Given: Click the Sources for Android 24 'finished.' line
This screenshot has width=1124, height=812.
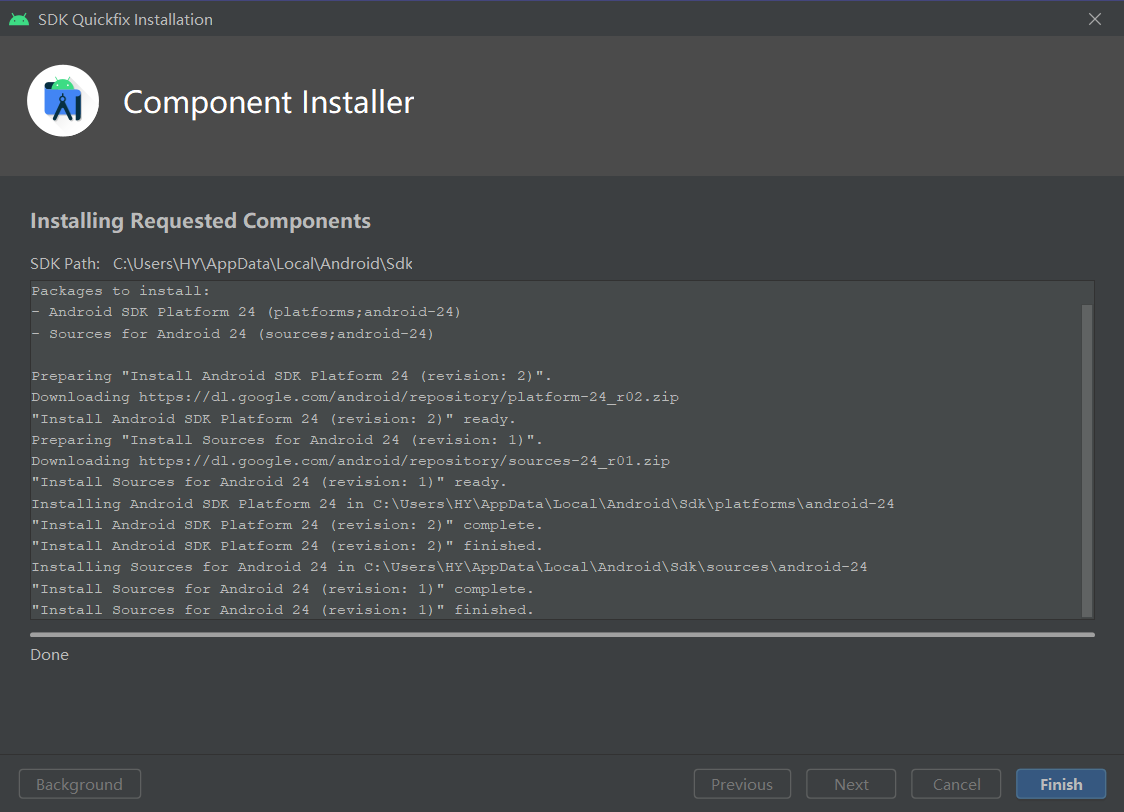Looking at the screenshot, I should [282, 610].
